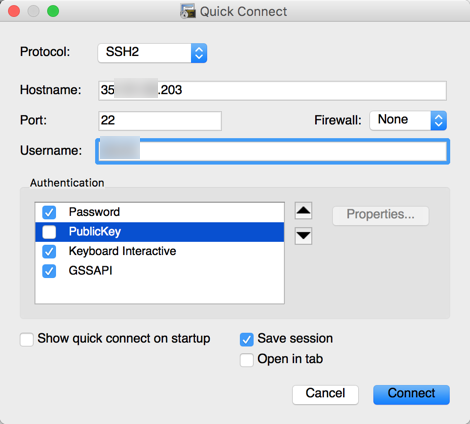Toggle the Save session checkbox
The image size is (470, 424).
(247, 340)
